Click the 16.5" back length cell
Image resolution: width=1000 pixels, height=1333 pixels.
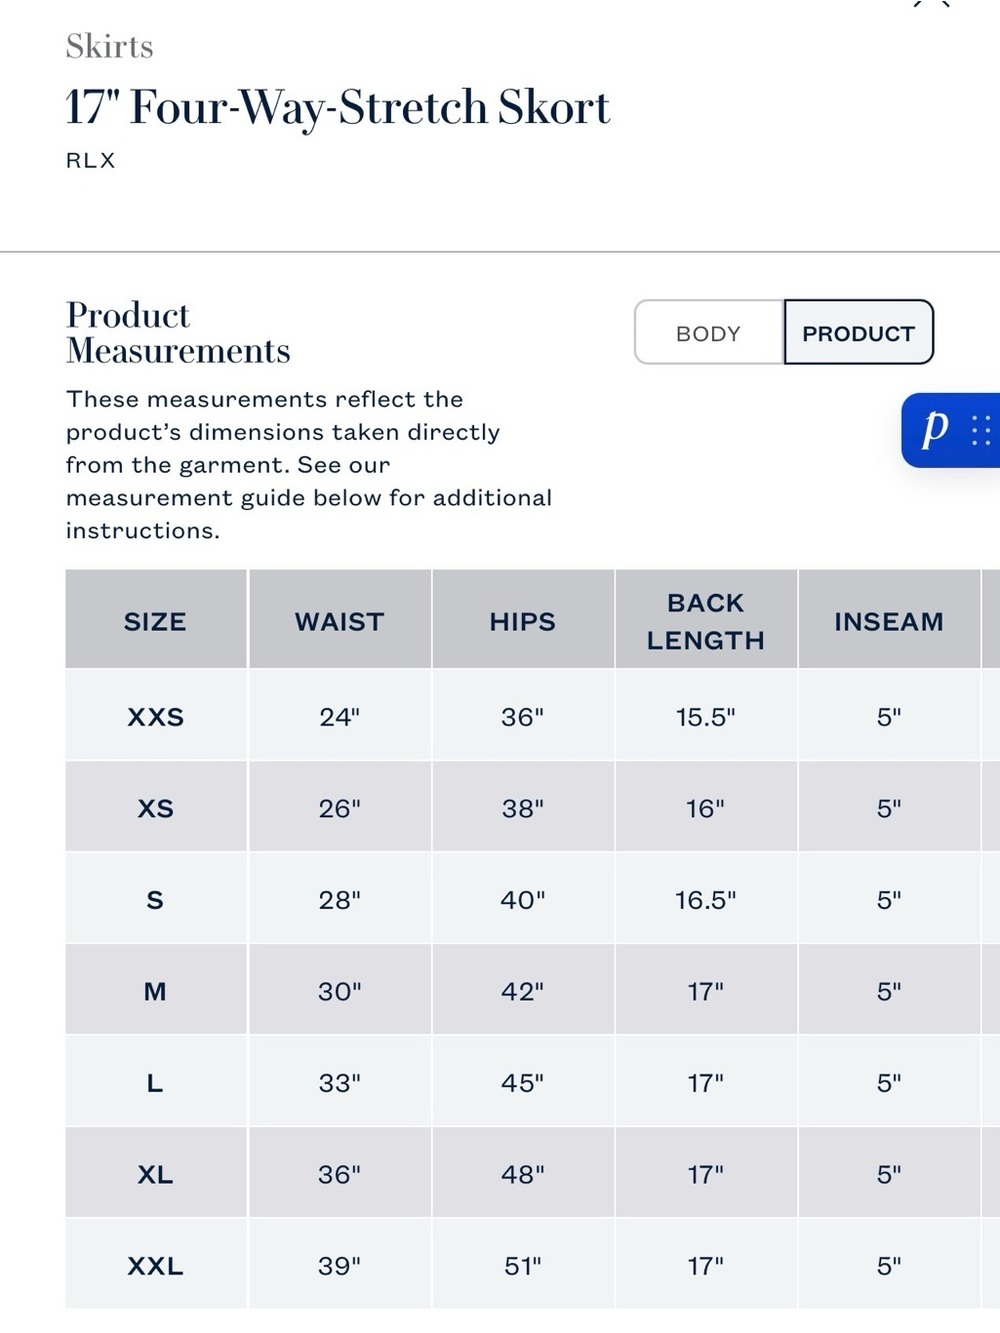[x=706, y=900]
